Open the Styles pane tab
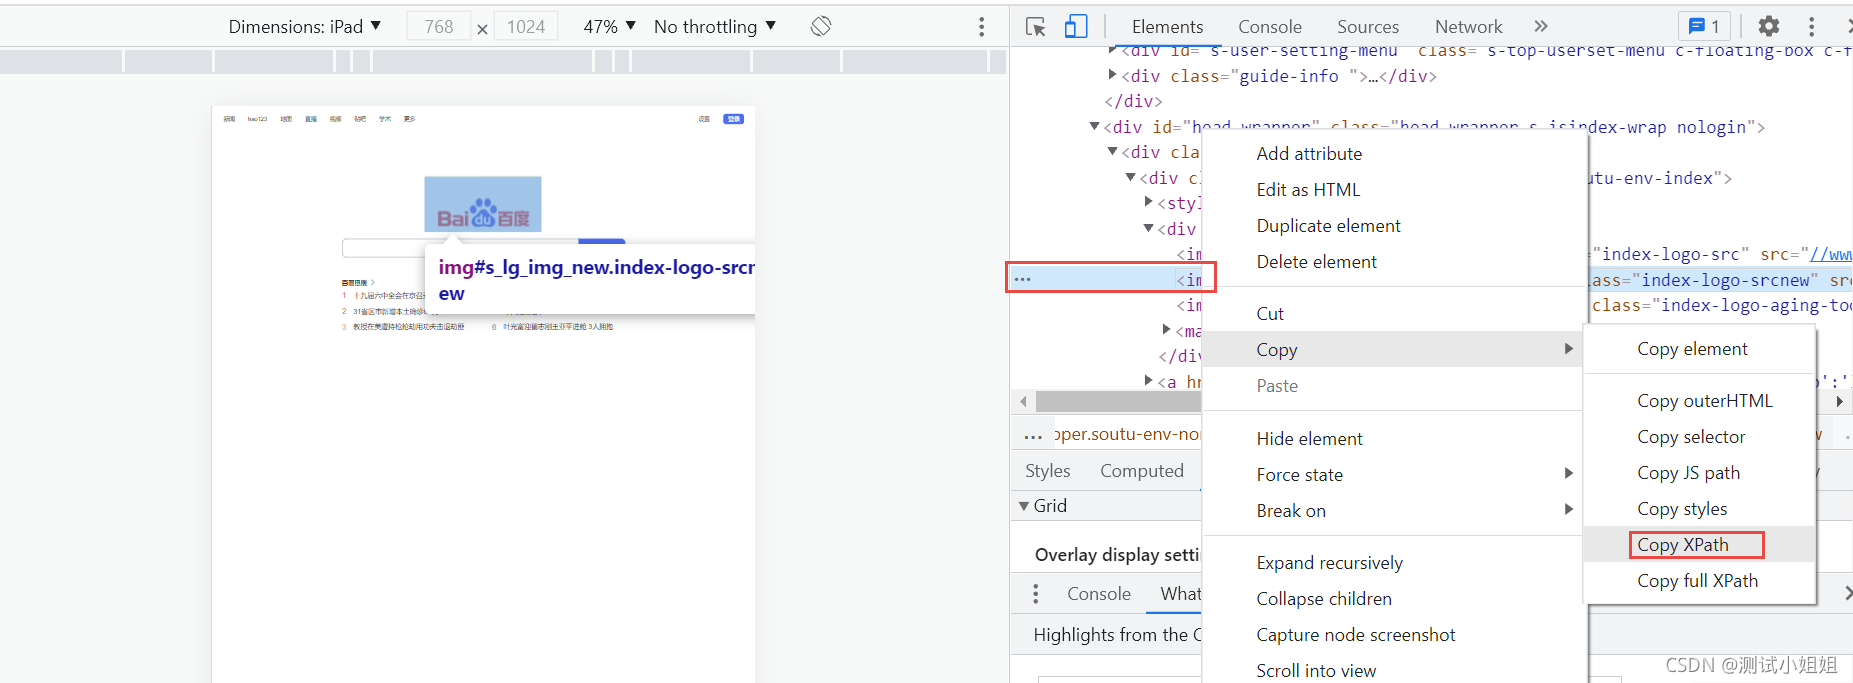This screenshot has height=683, width=1853. tap(1047, 471)
